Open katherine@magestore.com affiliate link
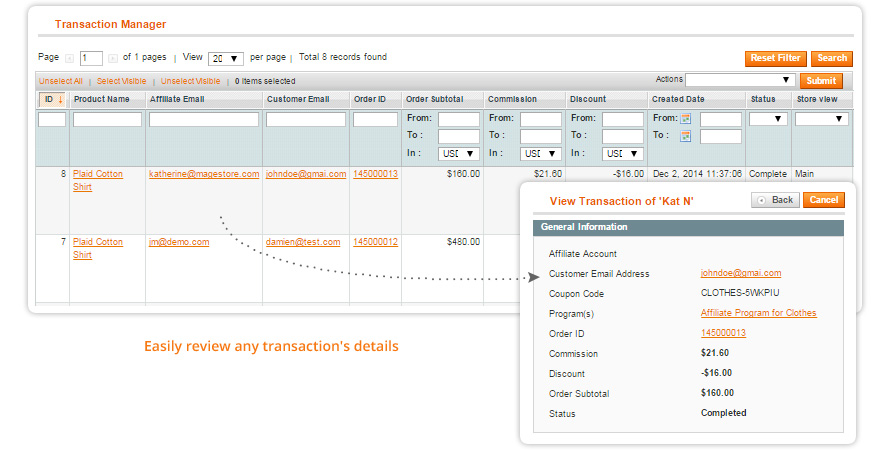890x450 pixels. point(204,174)
